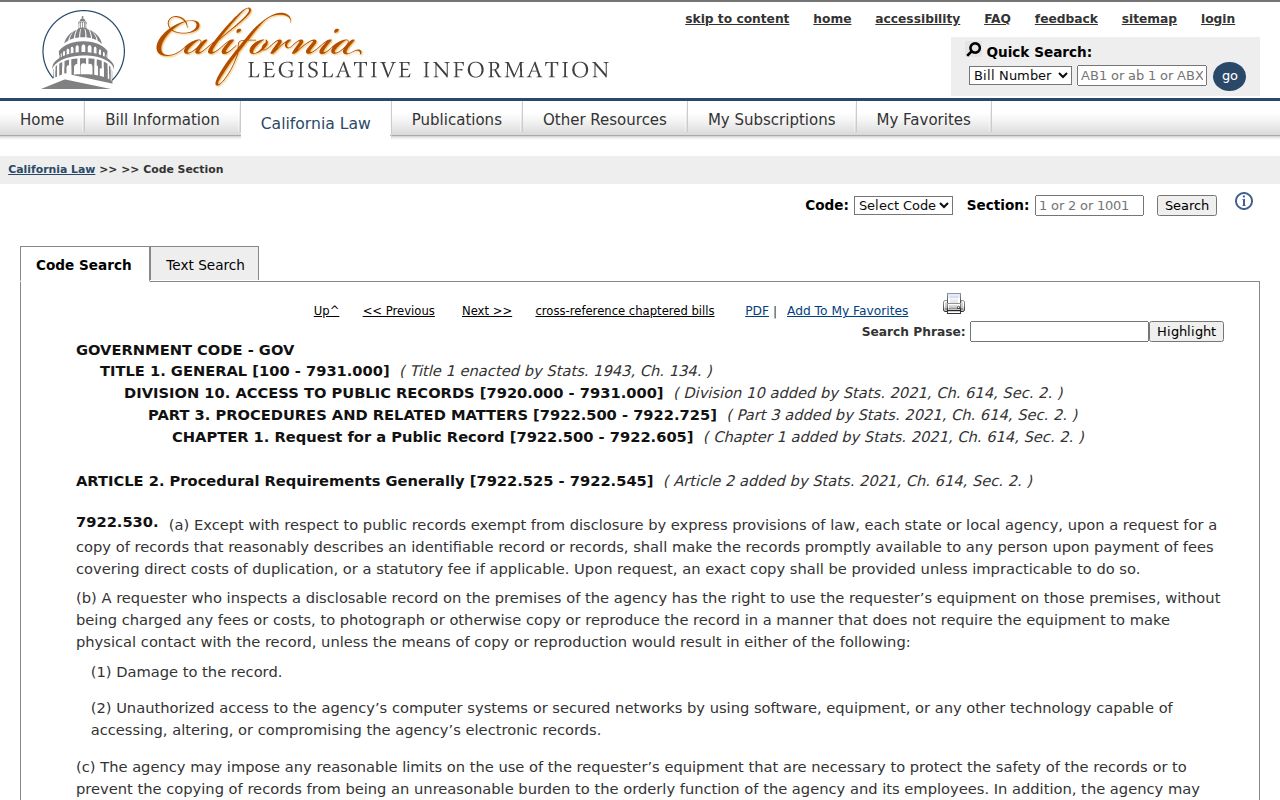The image size is (1280, 800).
Task: Click Add To My Favorites link
Action: pyautogui.click(x=848, y=311)
